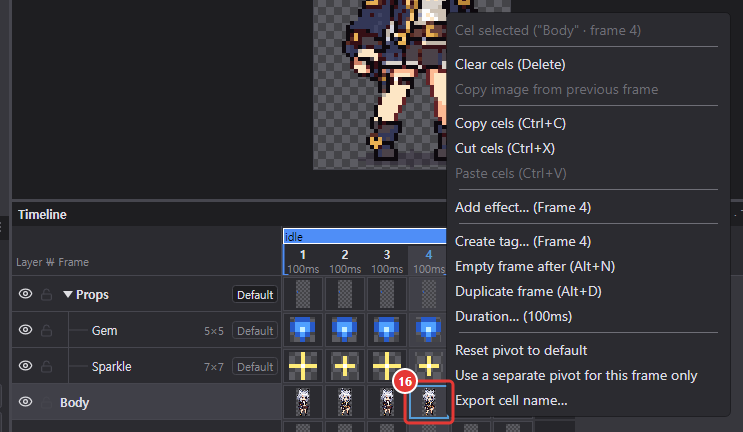Open Default dropdown for Props layer
This screenshot has height=432, width=743.
(255, 295)
